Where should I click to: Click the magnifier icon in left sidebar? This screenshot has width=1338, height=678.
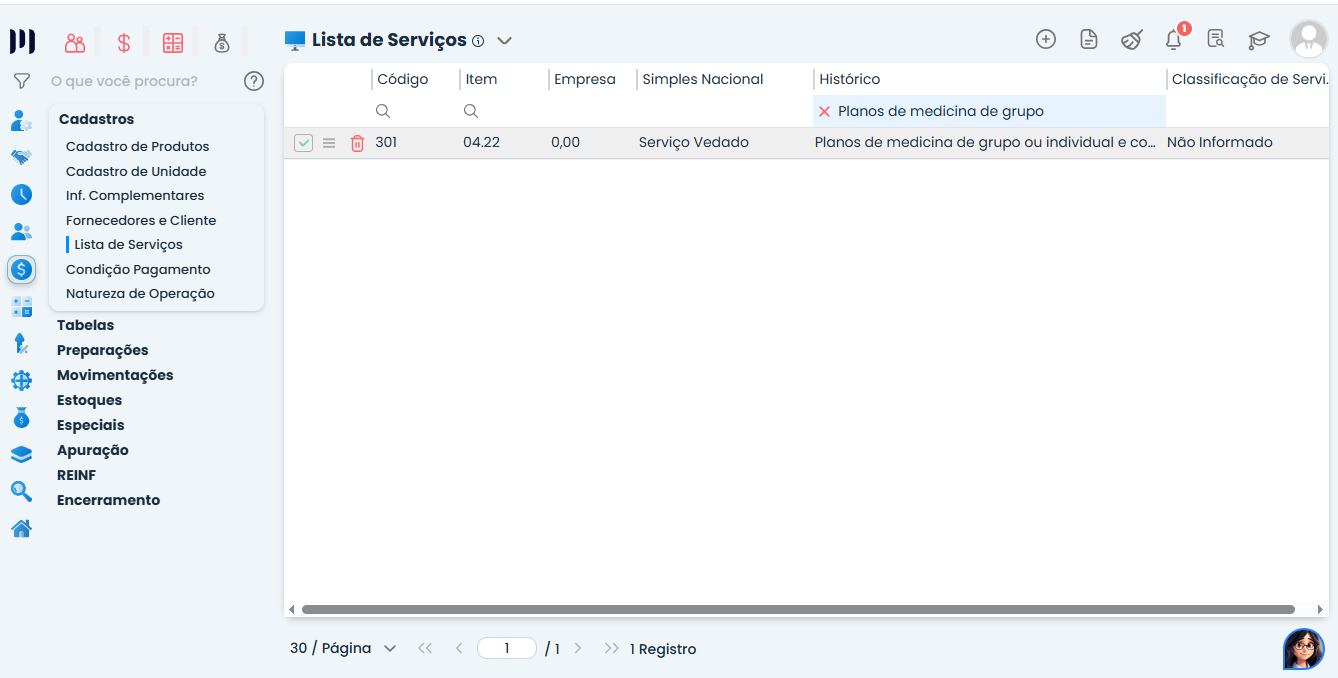point(21,491)
